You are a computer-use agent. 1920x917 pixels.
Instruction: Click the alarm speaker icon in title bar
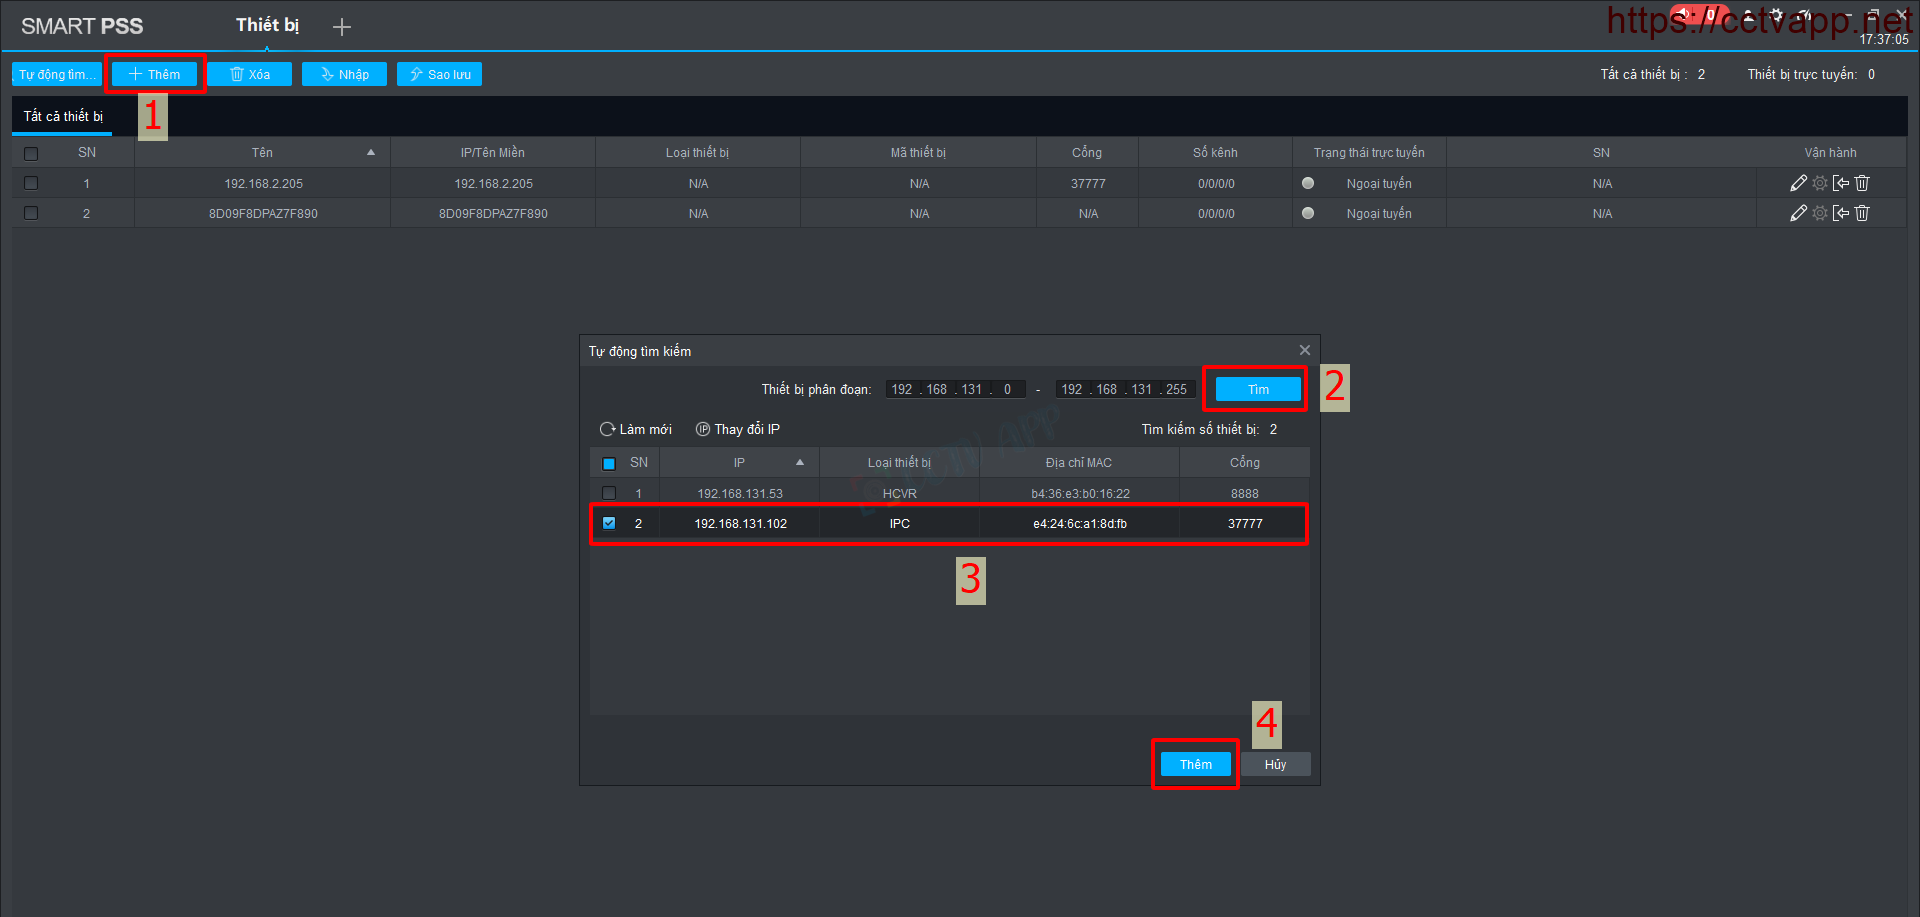(1685, 14)
